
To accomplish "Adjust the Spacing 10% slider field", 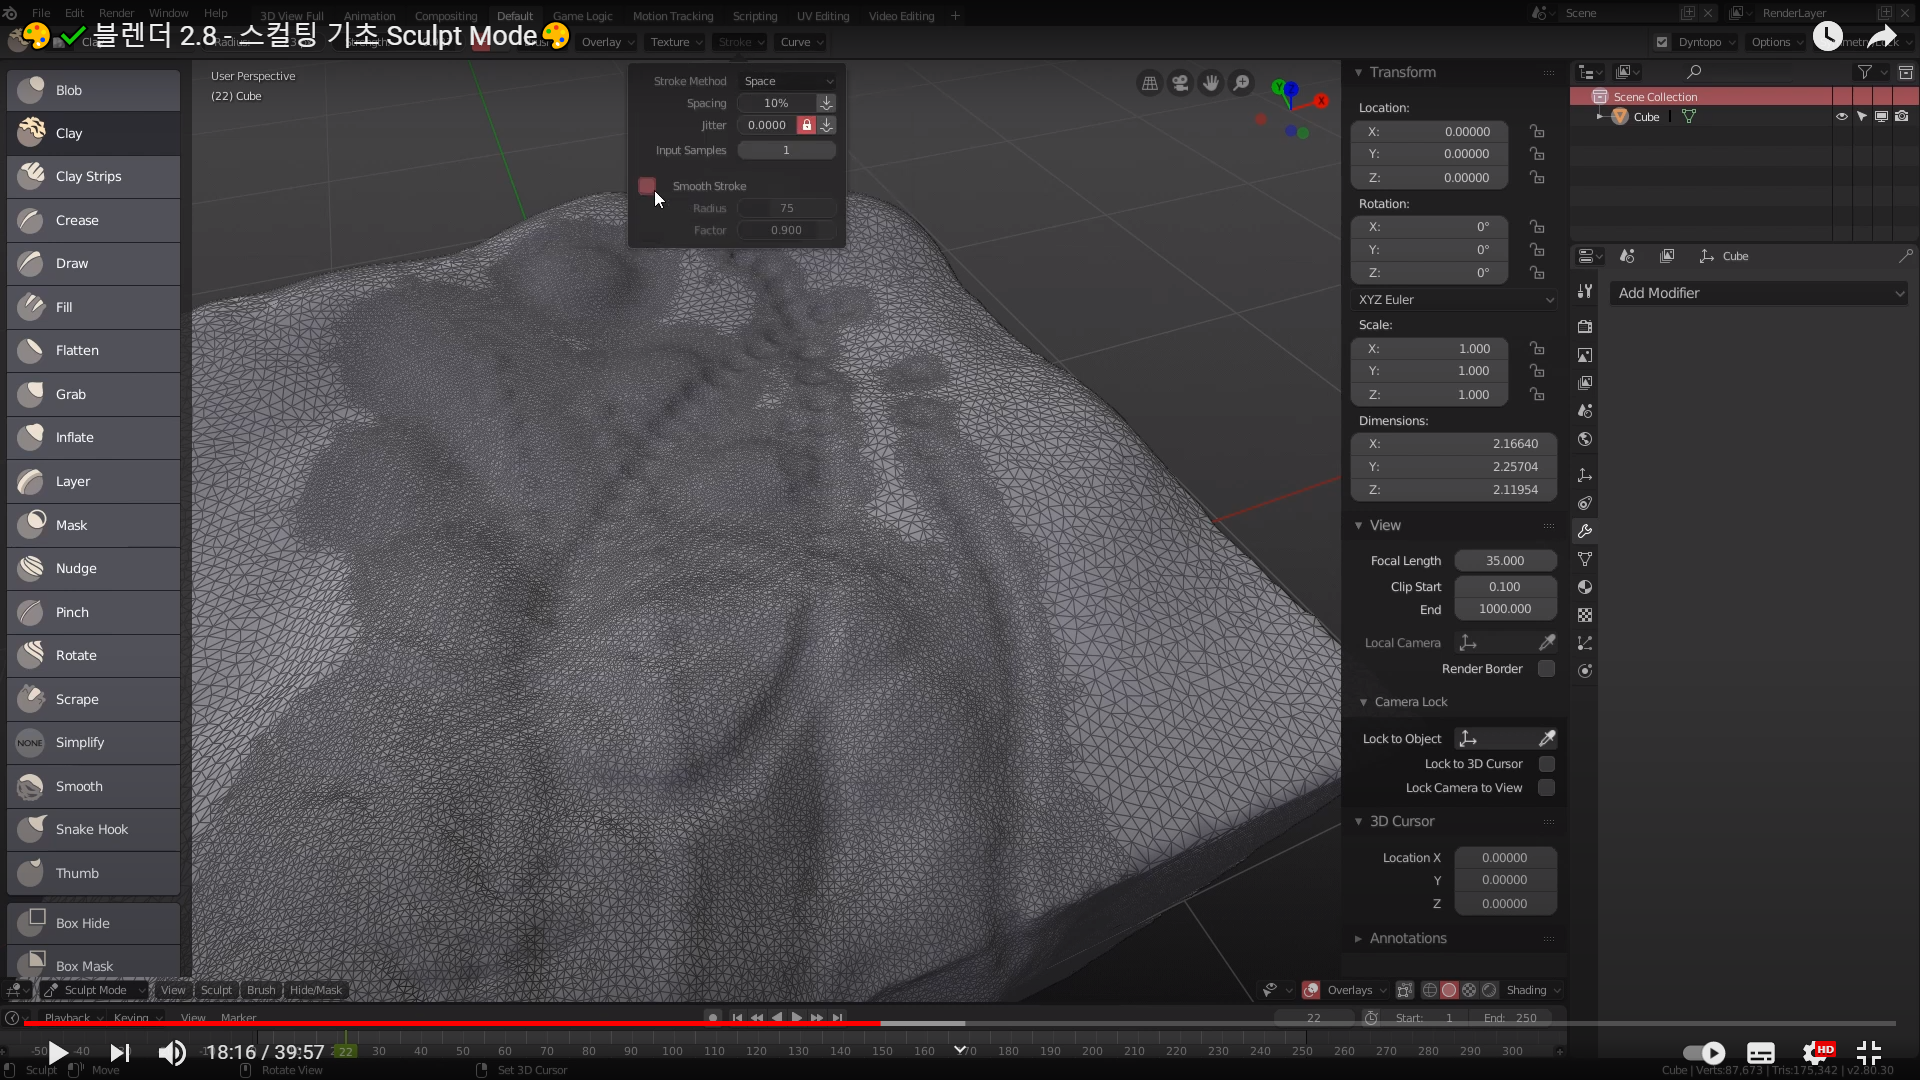I will [x=777, y=103].
